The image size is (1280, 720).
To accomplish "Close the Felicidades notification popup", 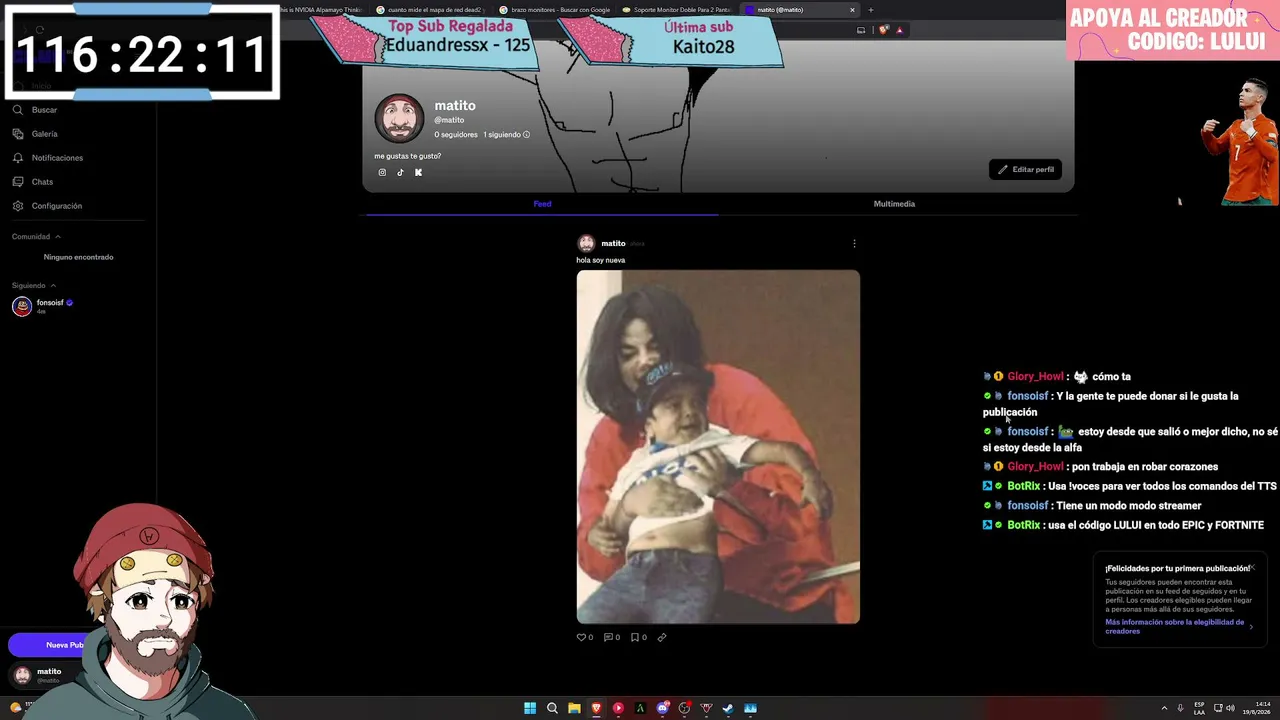I will (x=1252, y=567).
